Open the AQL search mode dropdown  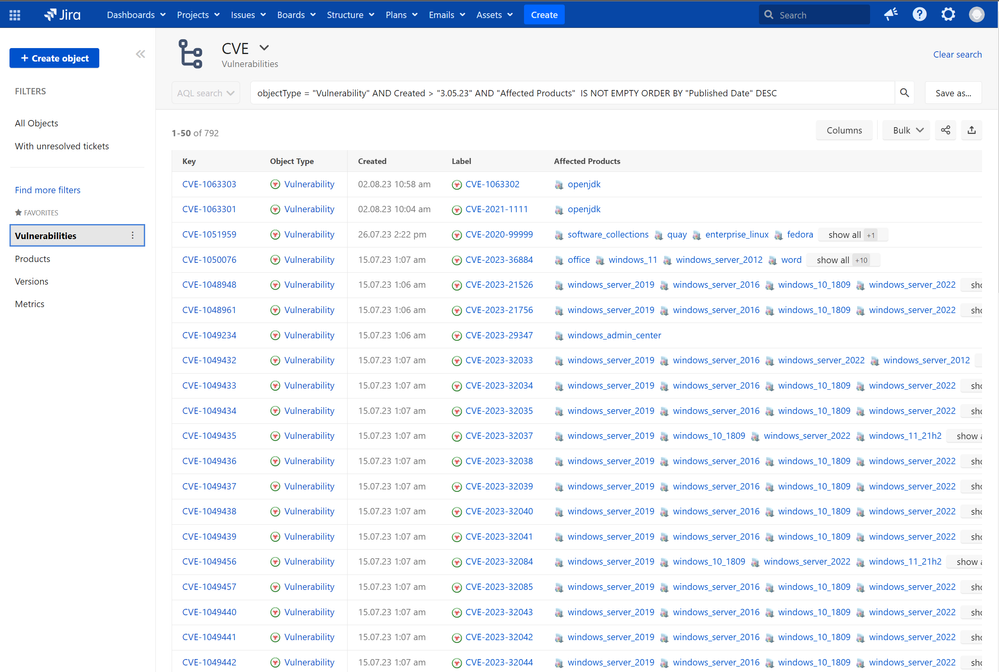pos(206,93)
